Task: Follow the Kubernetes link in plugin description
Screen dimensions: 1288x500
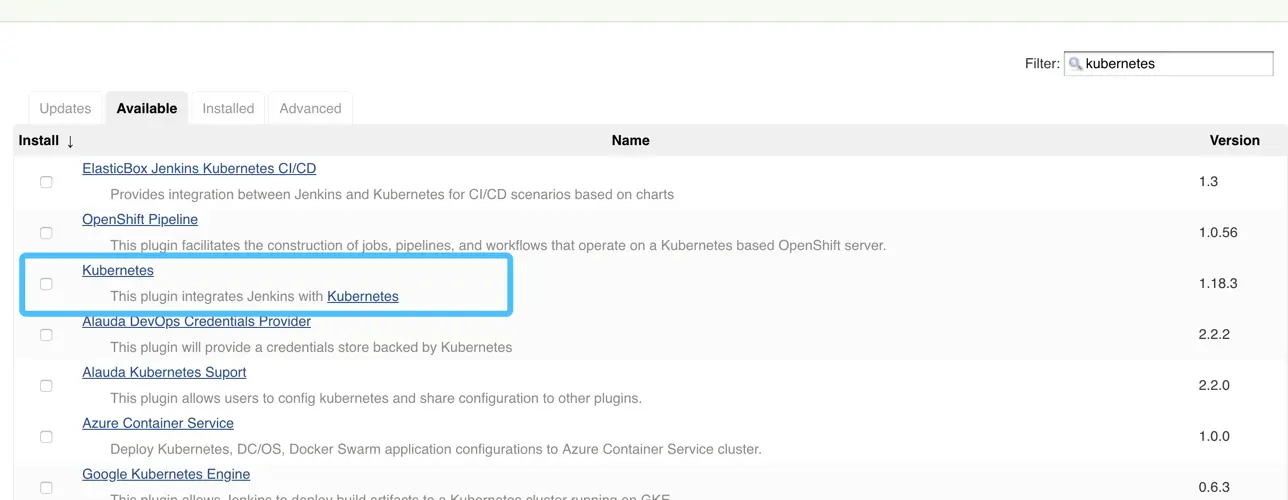Action: click(x=363, y=296)
